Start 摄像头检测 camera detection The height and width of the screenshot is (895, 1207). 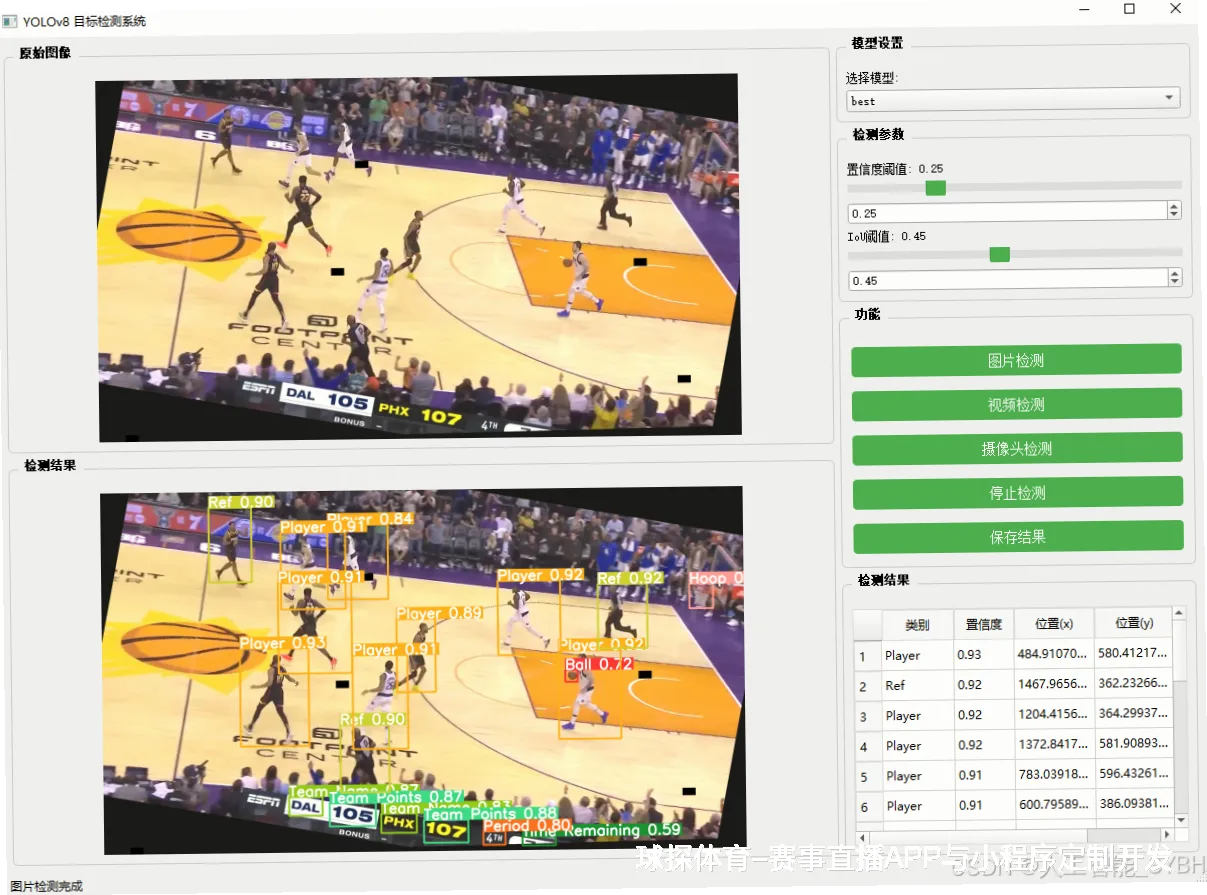click(x=1016, y=448)
